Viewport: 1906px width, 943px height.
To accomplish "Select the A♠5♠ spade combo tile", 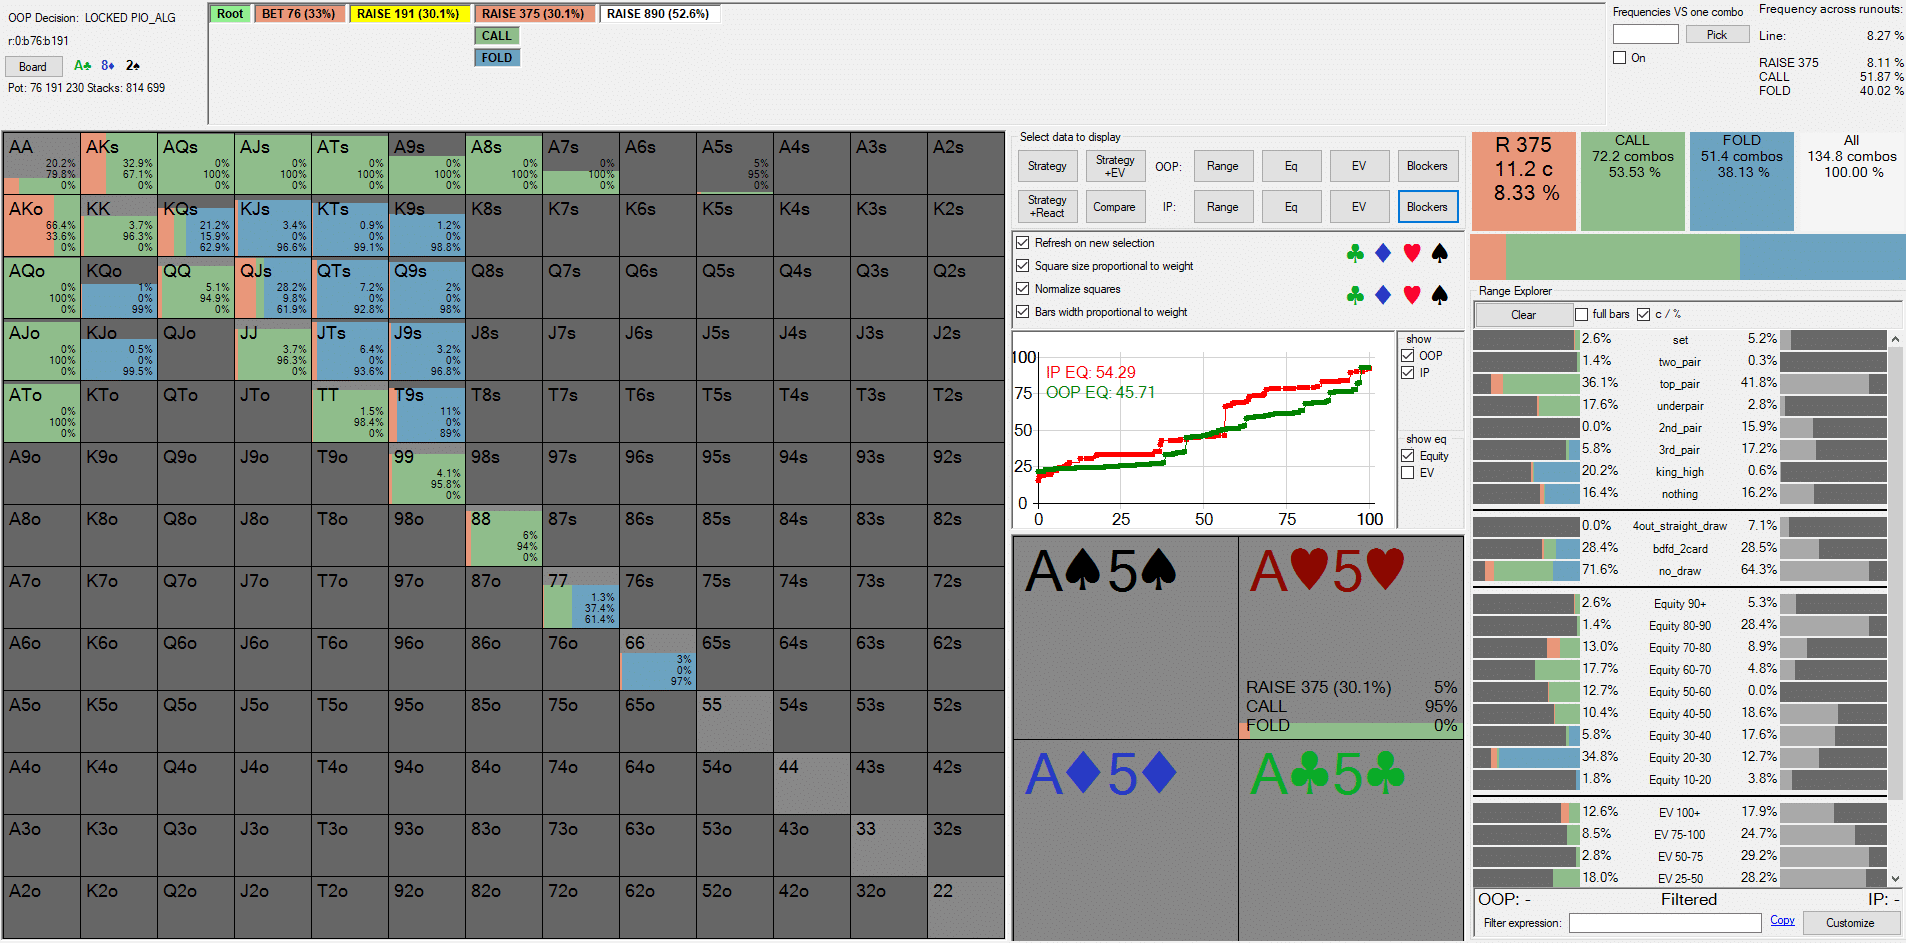I will [x=1125, y=638].
